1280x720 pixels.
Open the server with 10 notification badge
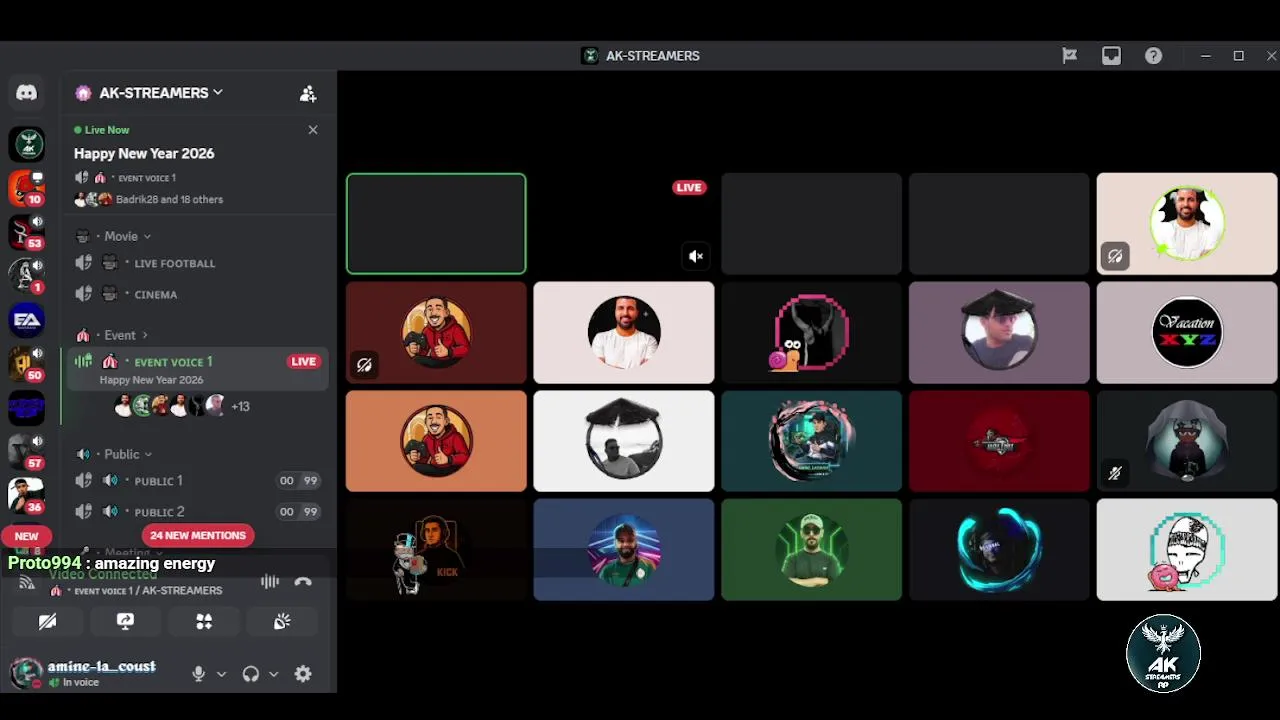(x=27, y=188)
